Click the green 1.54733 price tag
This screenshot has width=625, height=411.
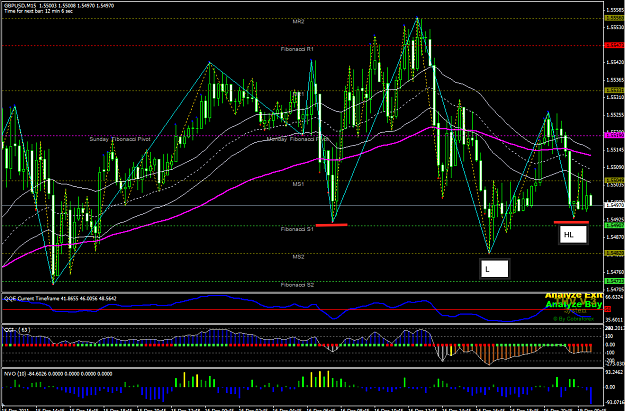point(614,281)
